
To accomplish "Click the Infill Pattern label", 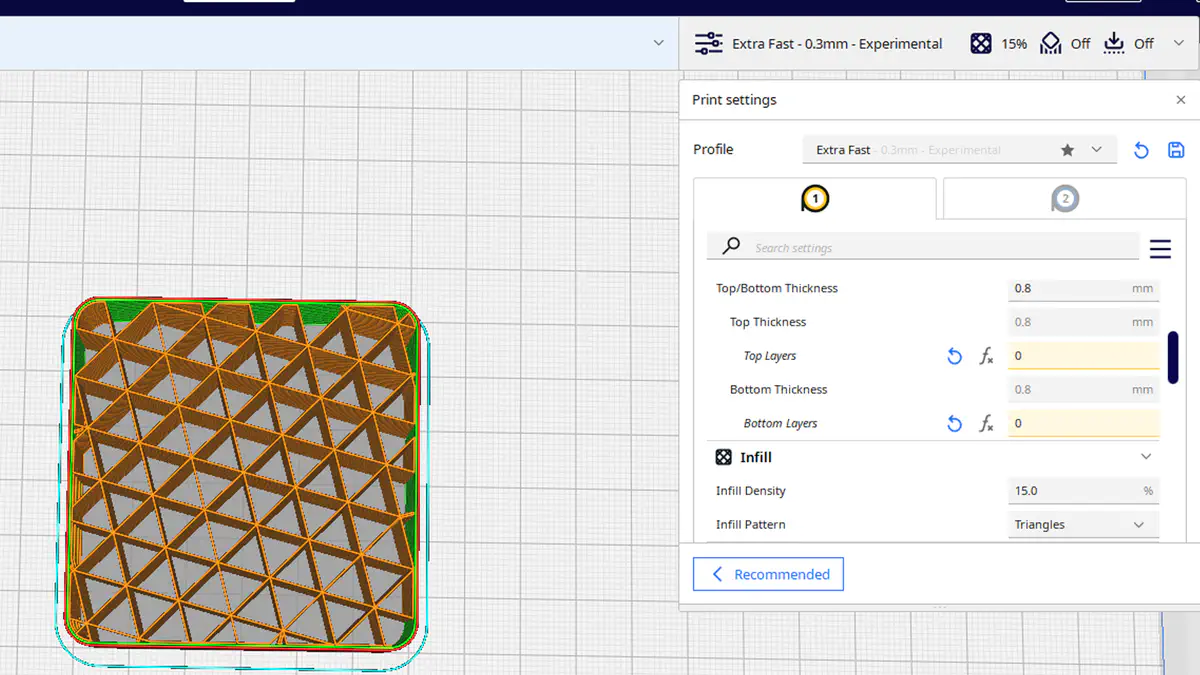I will pyautogui.click(x=751, y=525).
